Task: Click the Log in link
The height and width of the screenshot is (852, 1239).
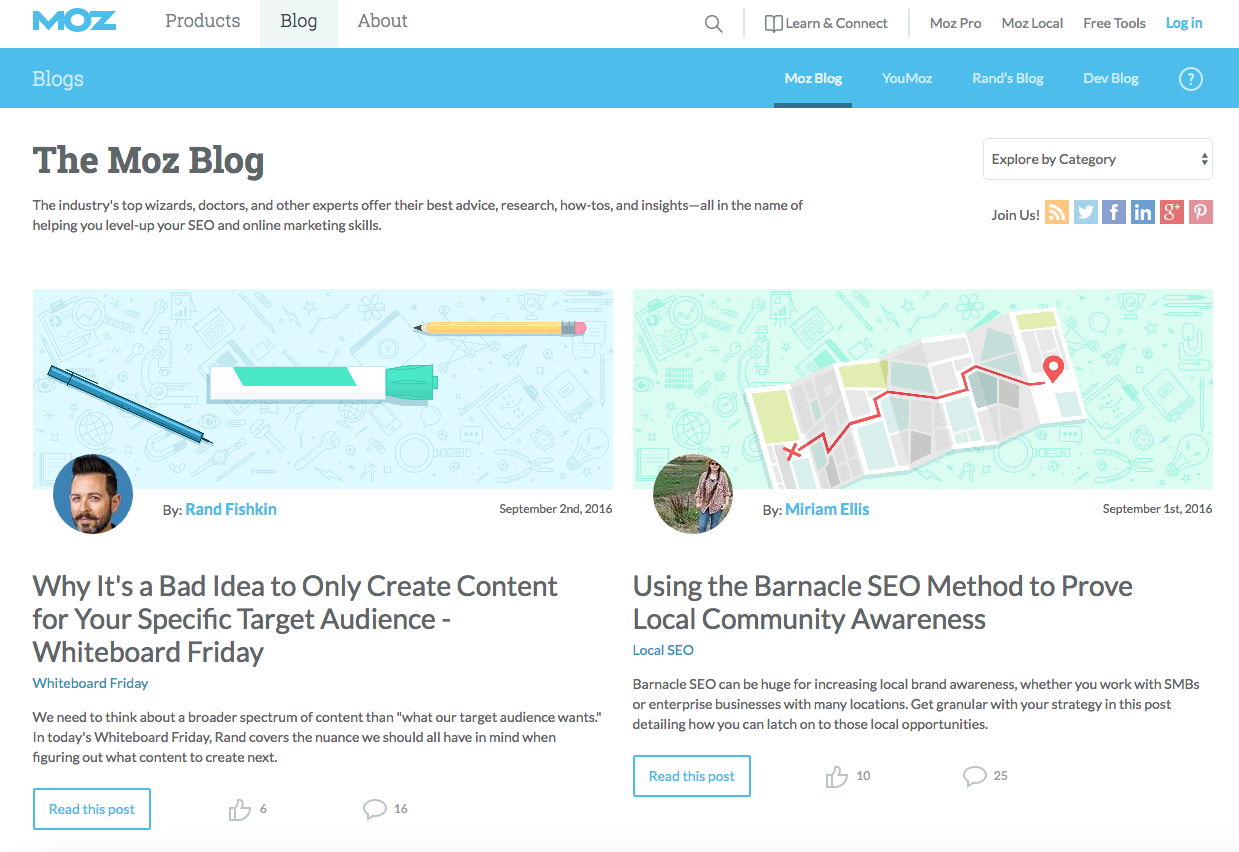Action: 1184,24
